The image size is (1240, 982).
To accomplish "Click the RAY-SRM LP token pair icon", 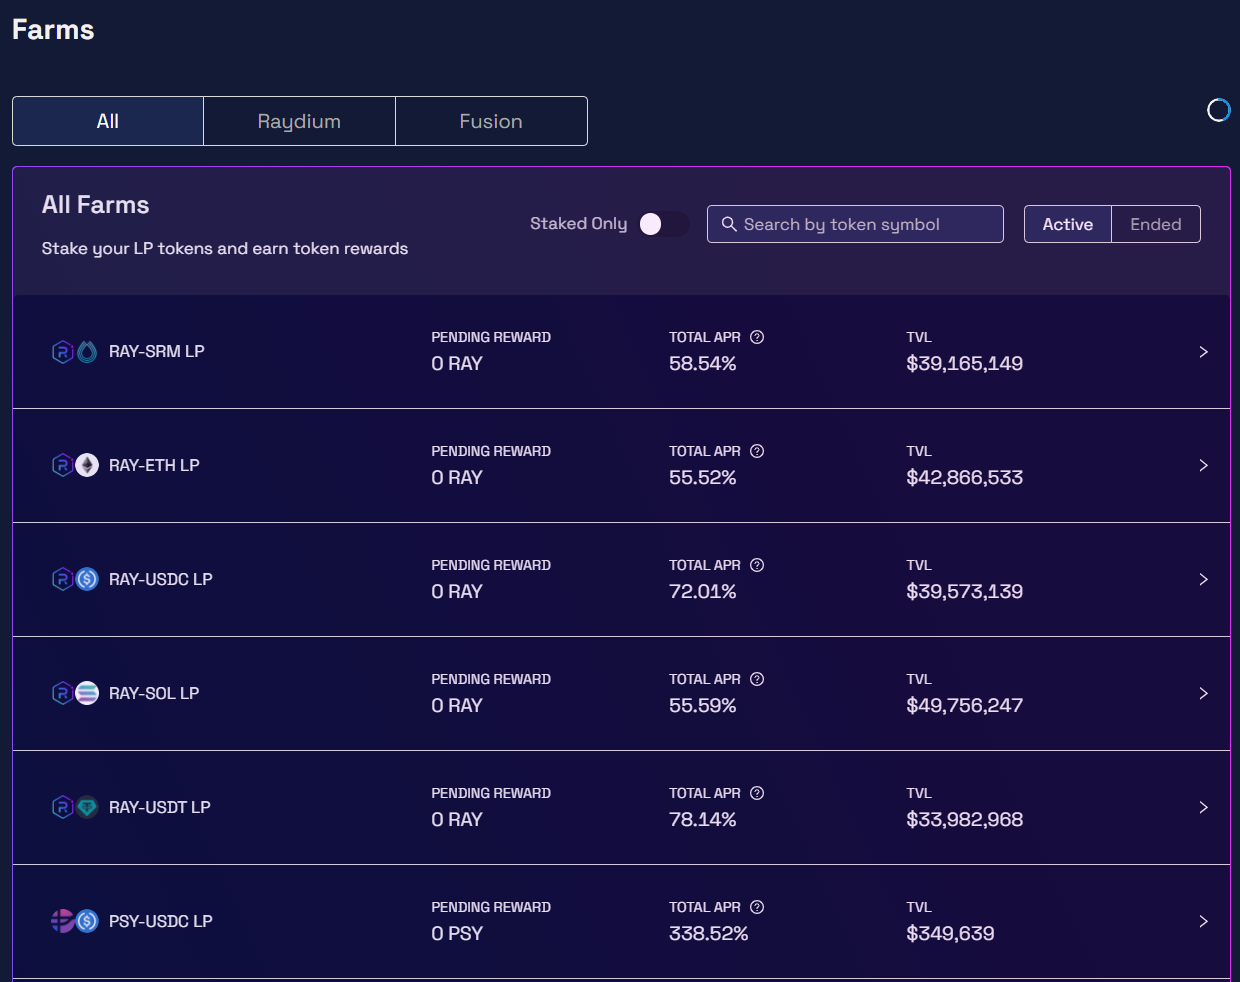I will [x=75, y=352].
